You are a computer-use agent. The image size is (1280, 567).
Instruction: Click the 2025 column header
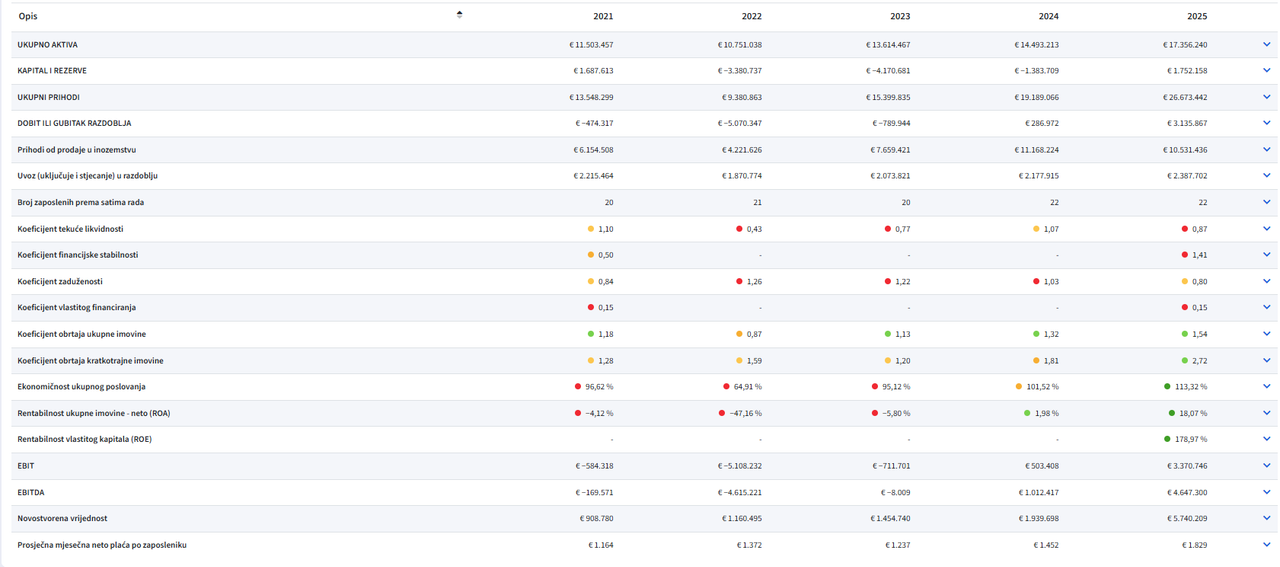[x=1197, y=16]
